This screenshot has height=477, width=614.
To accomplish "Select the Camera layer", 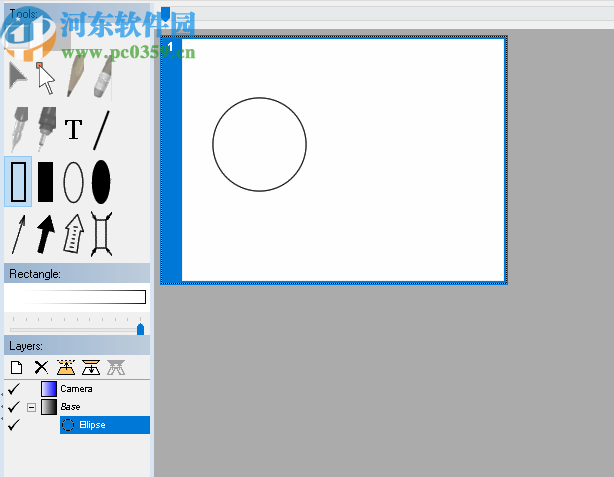I will click(76, 389).
